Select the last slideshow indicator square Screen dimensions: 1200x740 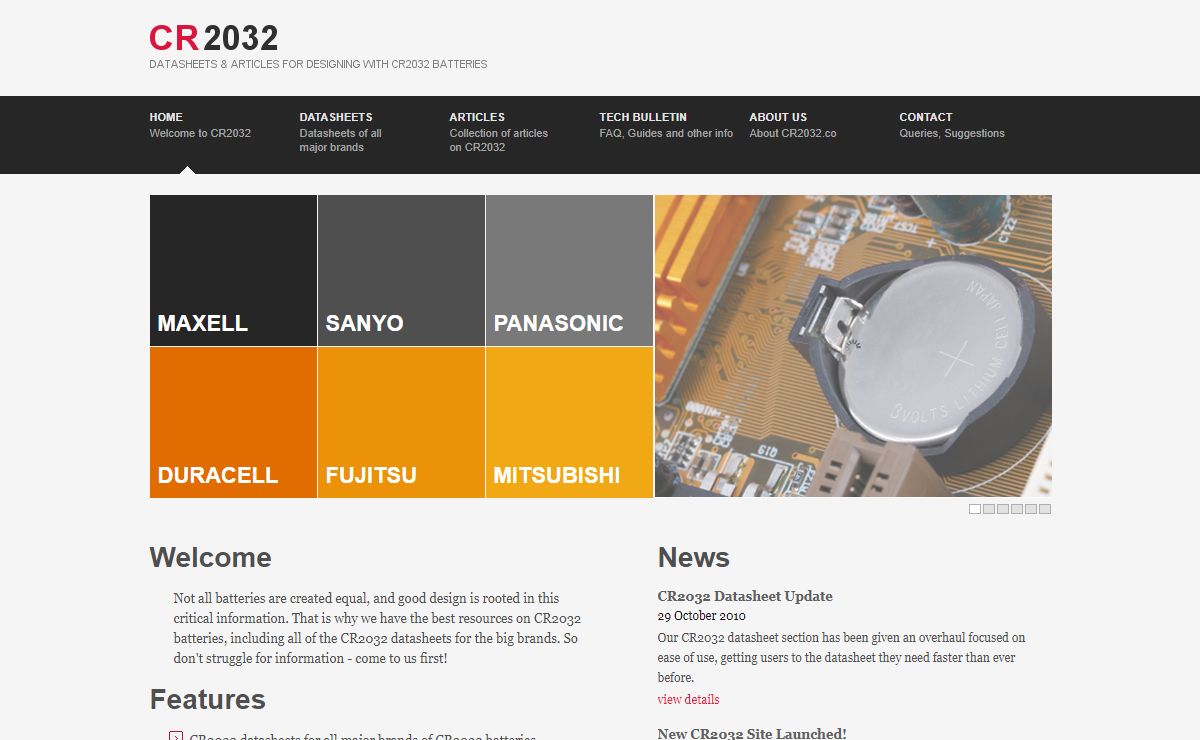(1045, 509)
